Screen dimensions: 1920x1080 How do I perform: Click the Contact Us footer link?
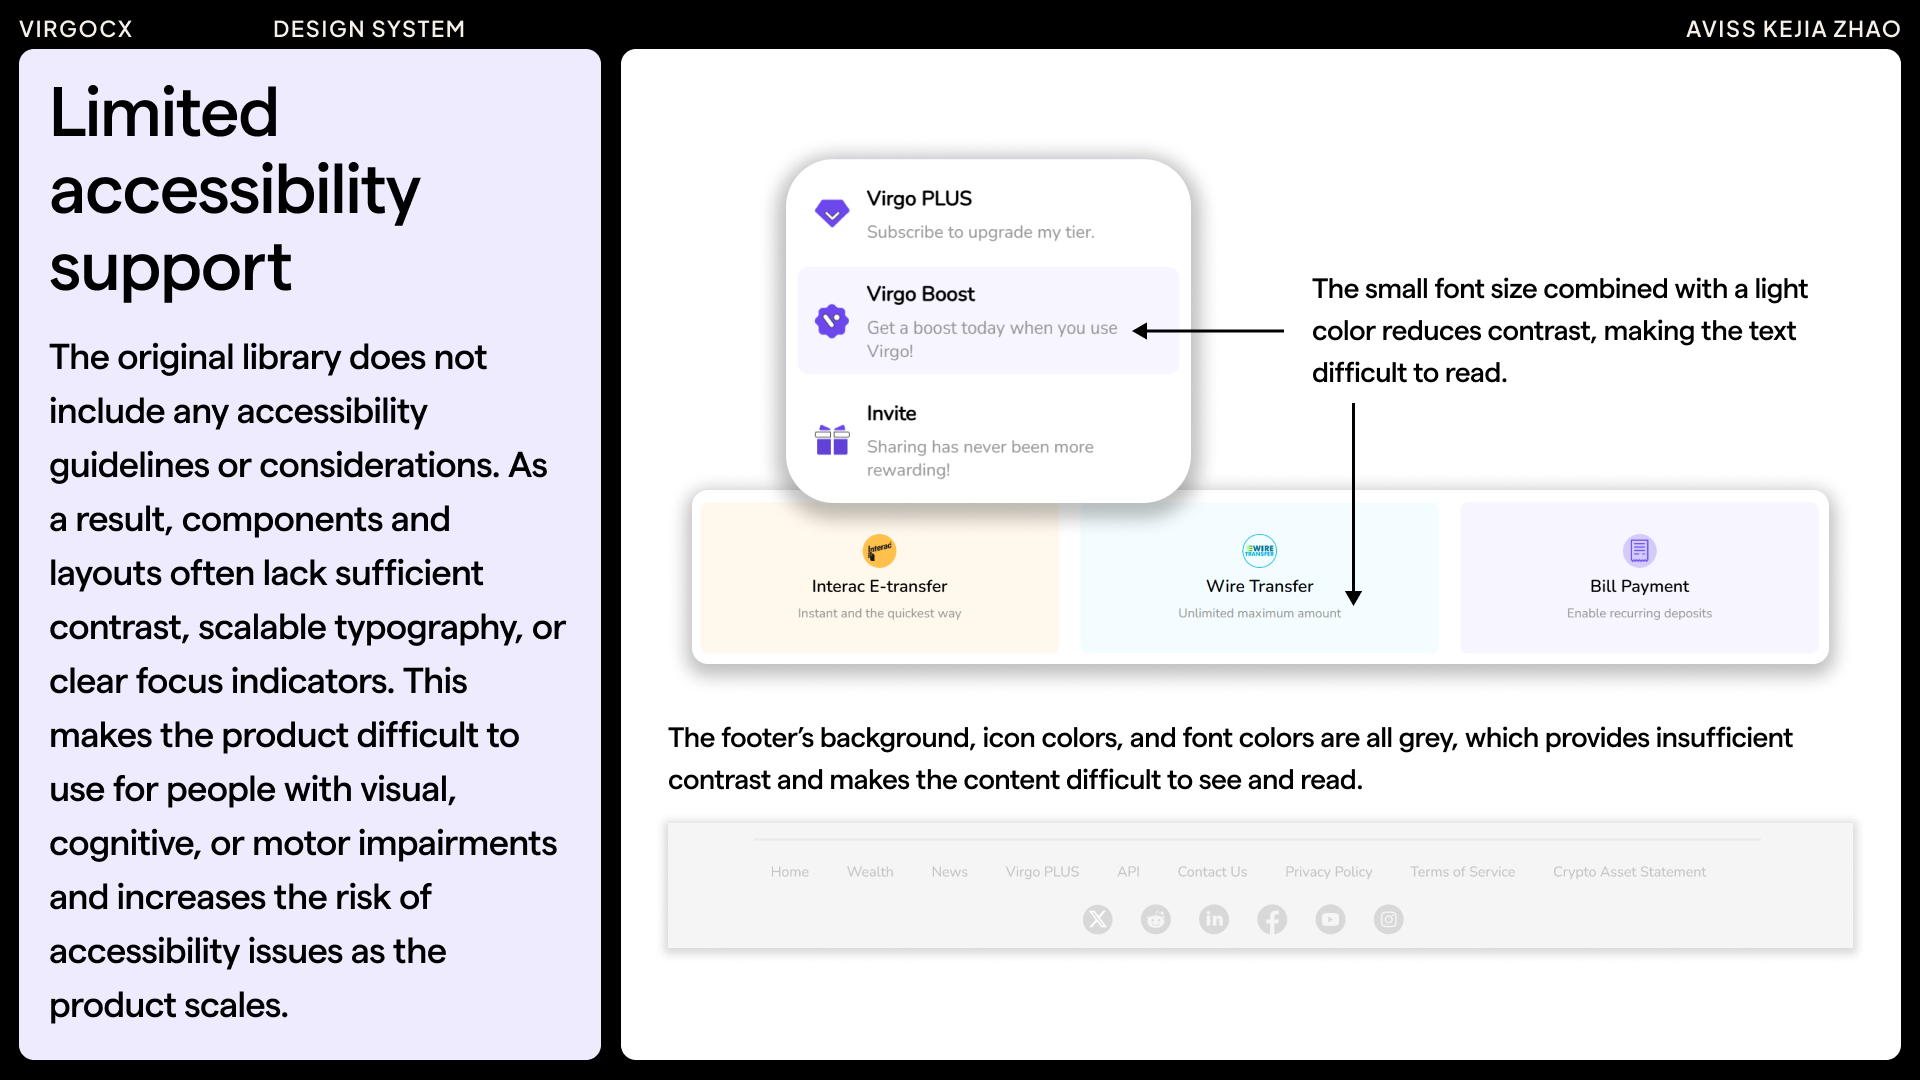(1212, 872)
